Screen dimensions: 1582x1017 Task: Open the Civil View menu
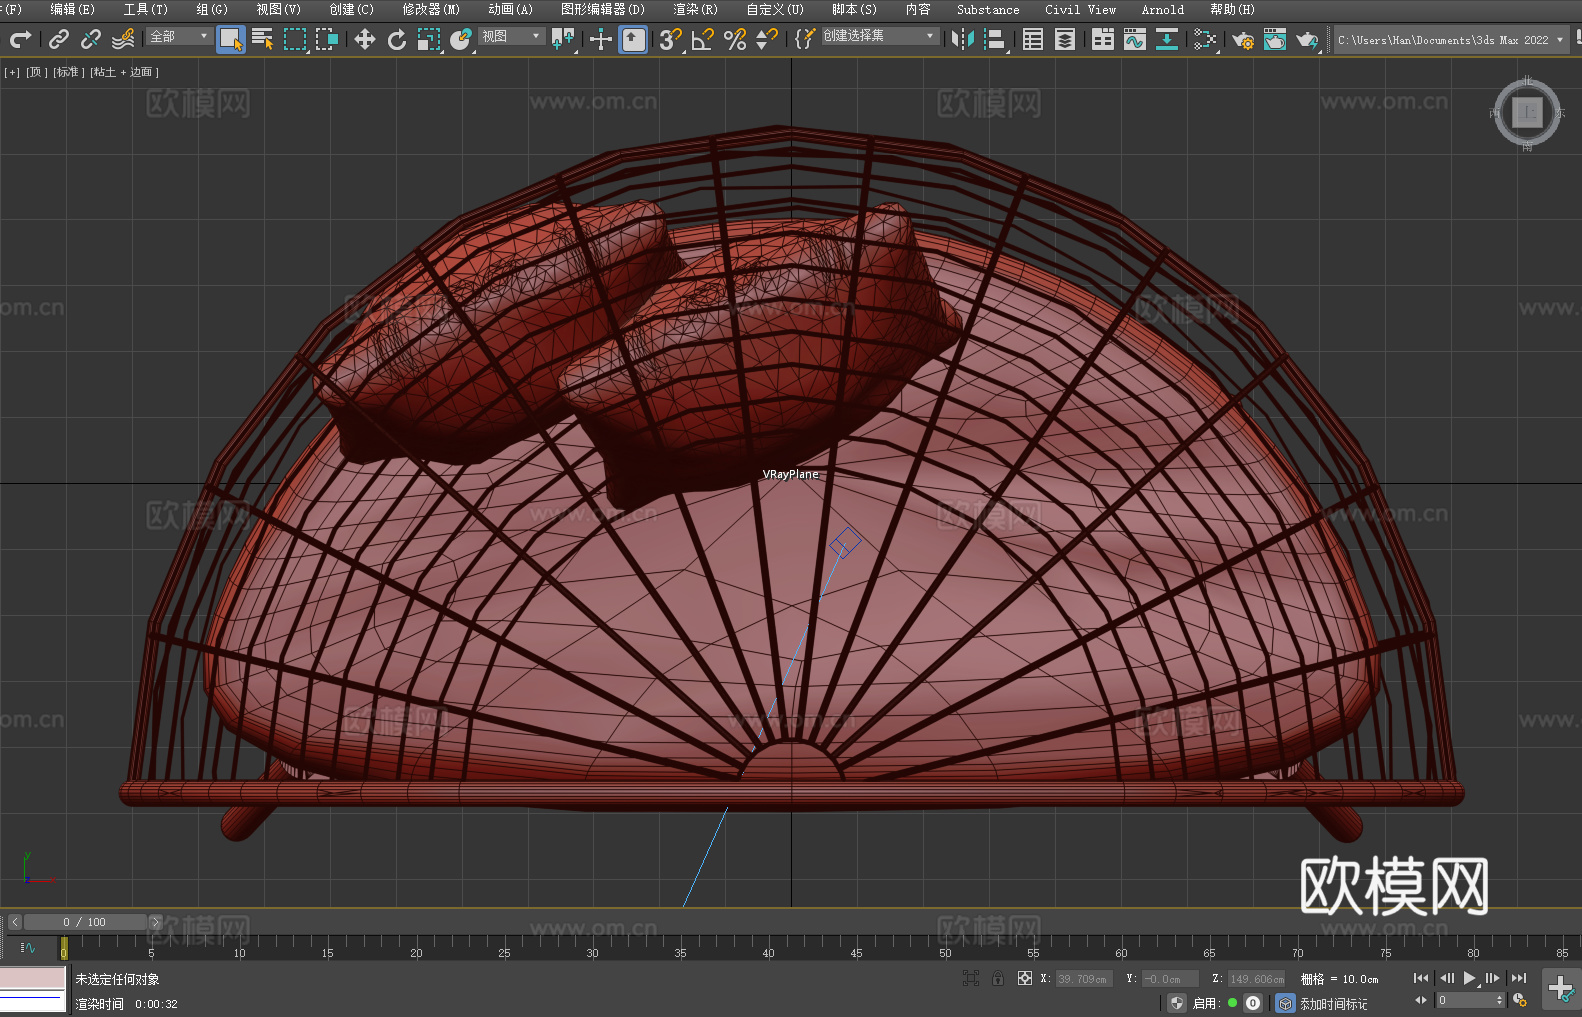tap(1080, 9)
